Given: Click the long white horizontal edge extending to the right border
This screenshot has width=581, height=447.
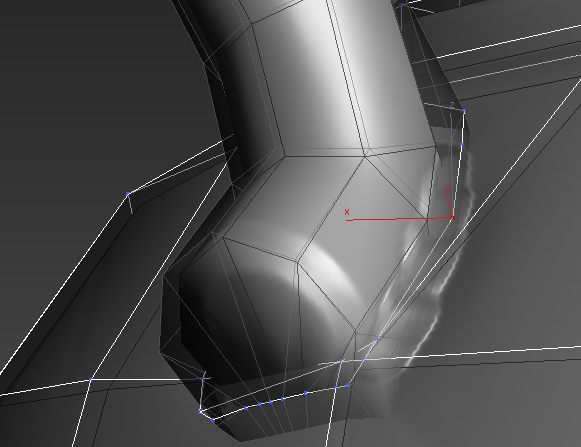Looking at the screenshot, I should coord(471,353).
